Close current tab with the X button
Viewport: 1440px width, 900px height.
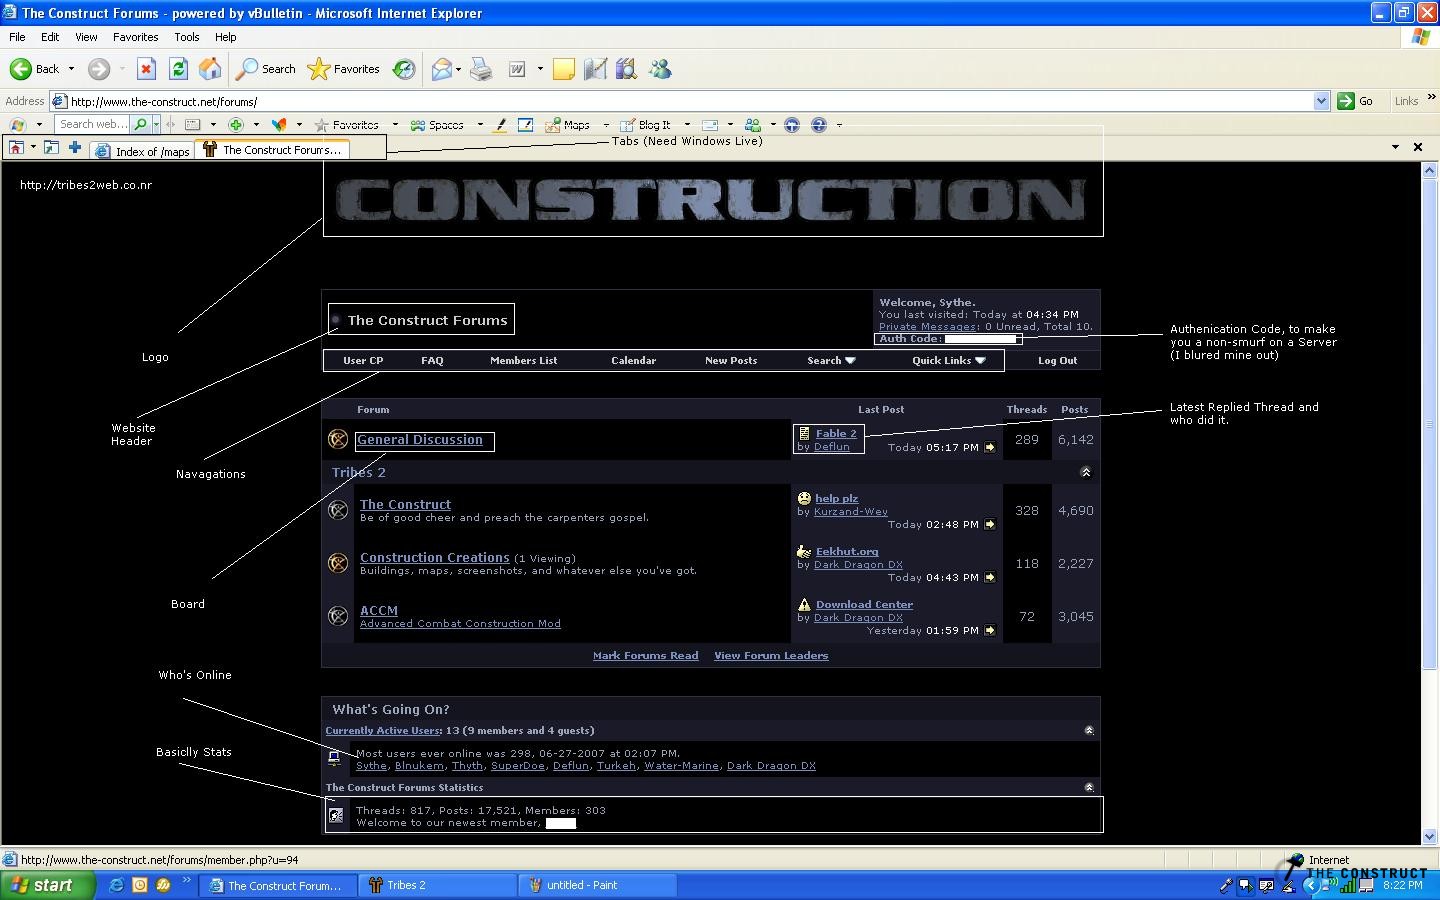pyautogui.click(x=1417, y=147)
